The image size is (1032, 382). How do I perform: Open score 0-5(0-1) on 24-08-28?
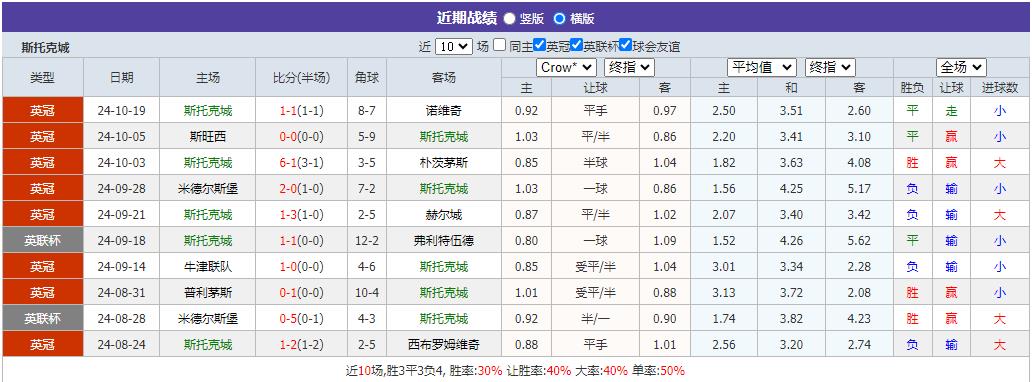pos(301,319)
